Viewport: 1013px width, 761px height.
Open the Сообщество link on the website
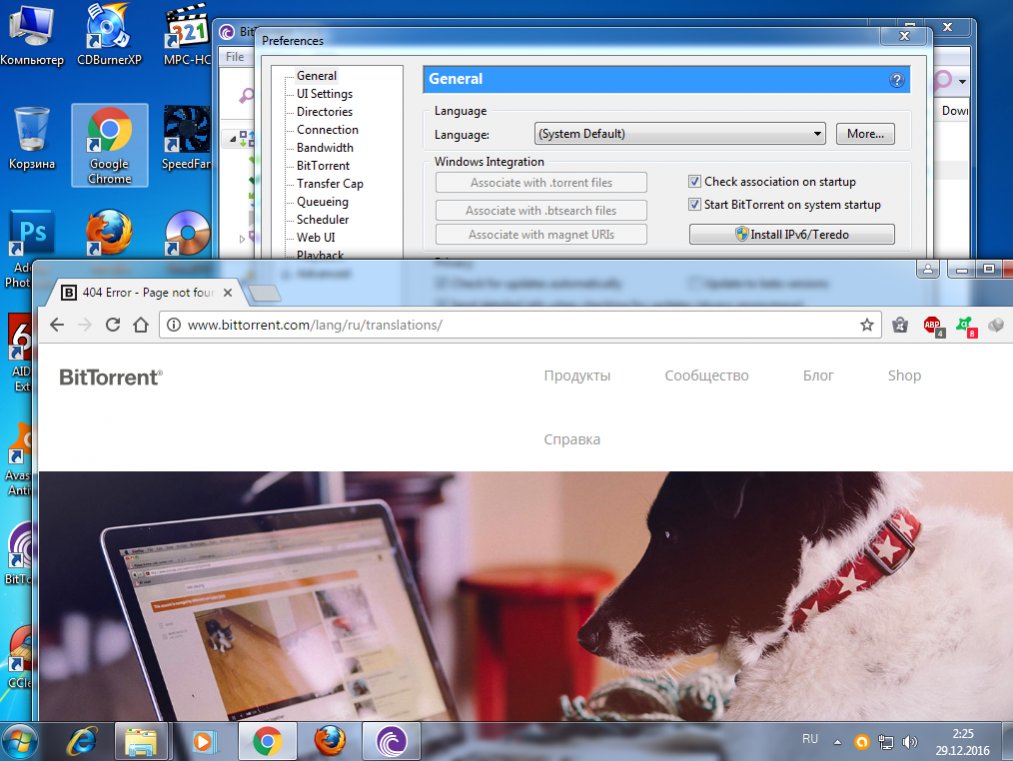coord(706,376)
